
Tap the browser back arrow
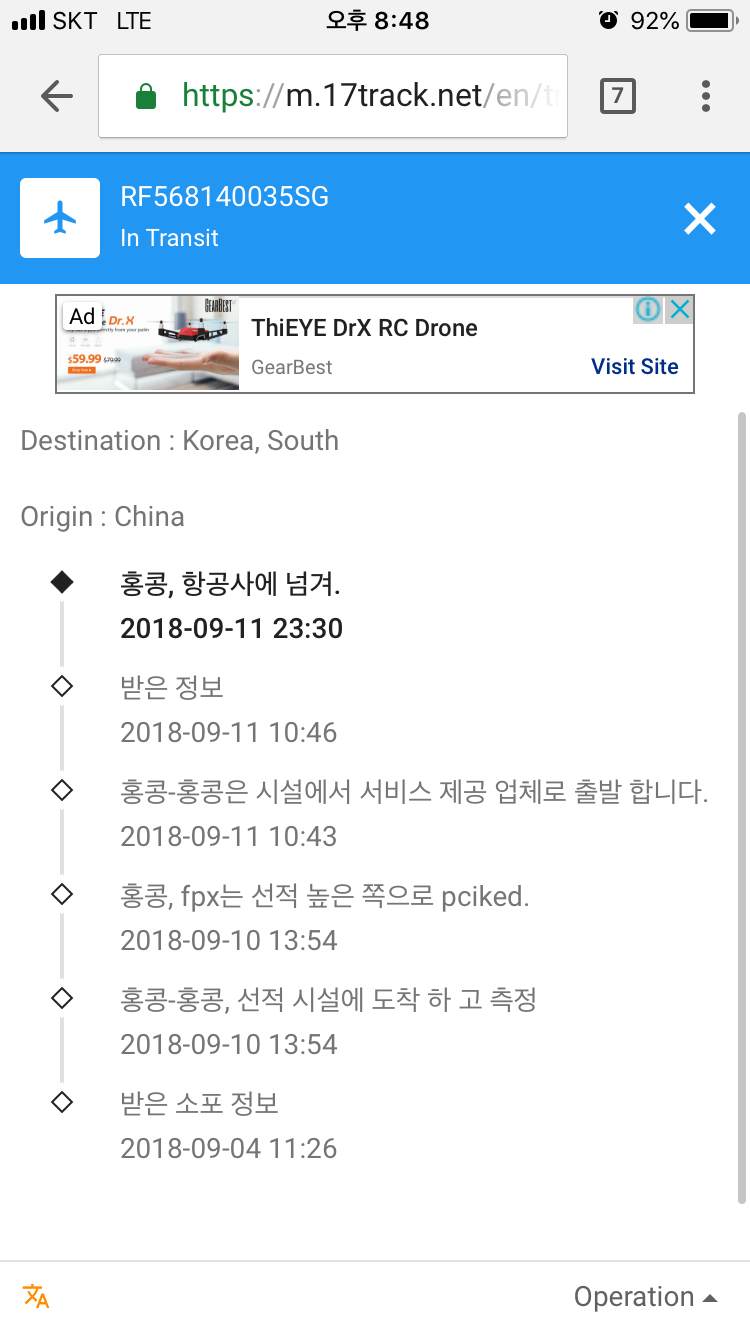[x=57, y=96]
